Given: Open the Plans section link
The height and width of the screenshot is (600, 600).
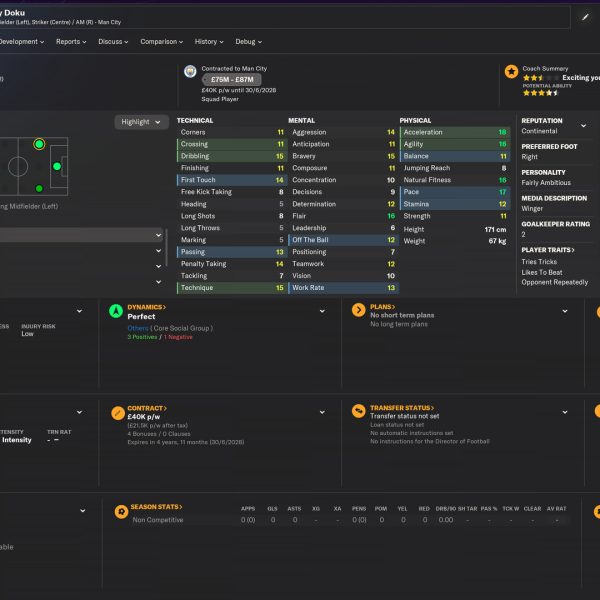Looking at the screenshot, I should tap(382, 307).
